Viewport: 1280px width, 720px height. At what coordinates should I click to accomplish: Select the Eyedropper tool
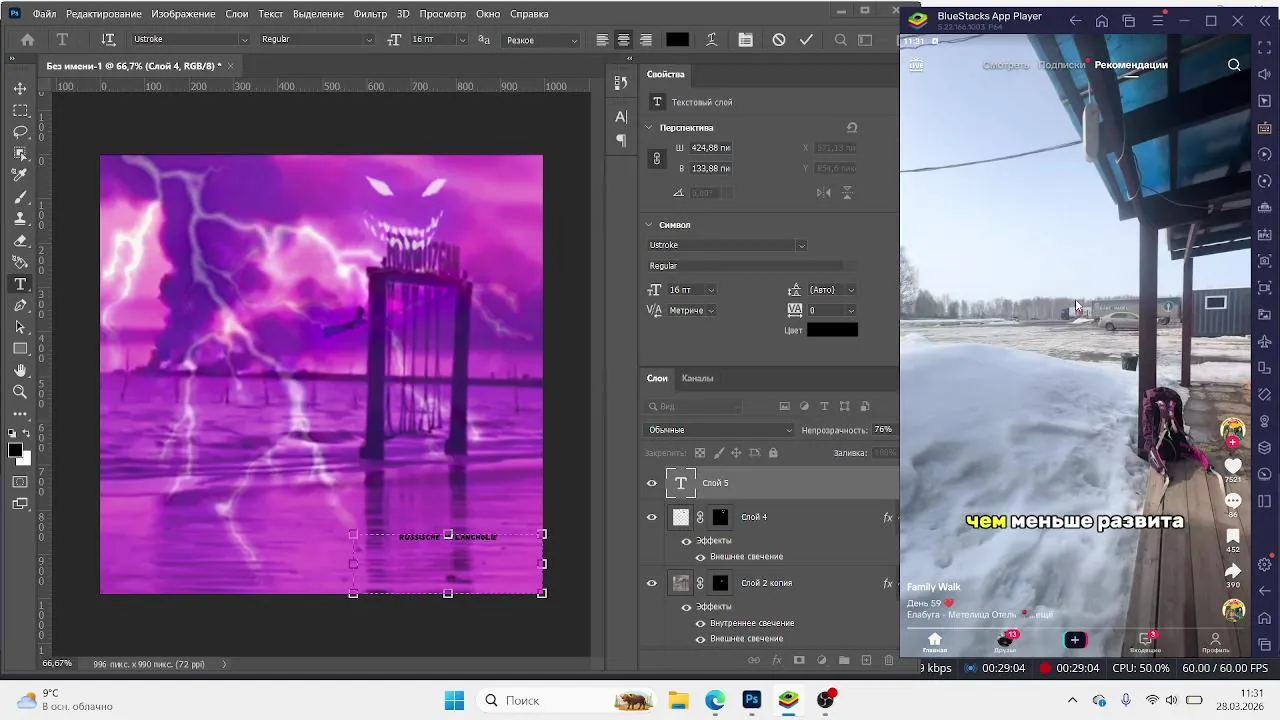20,175
